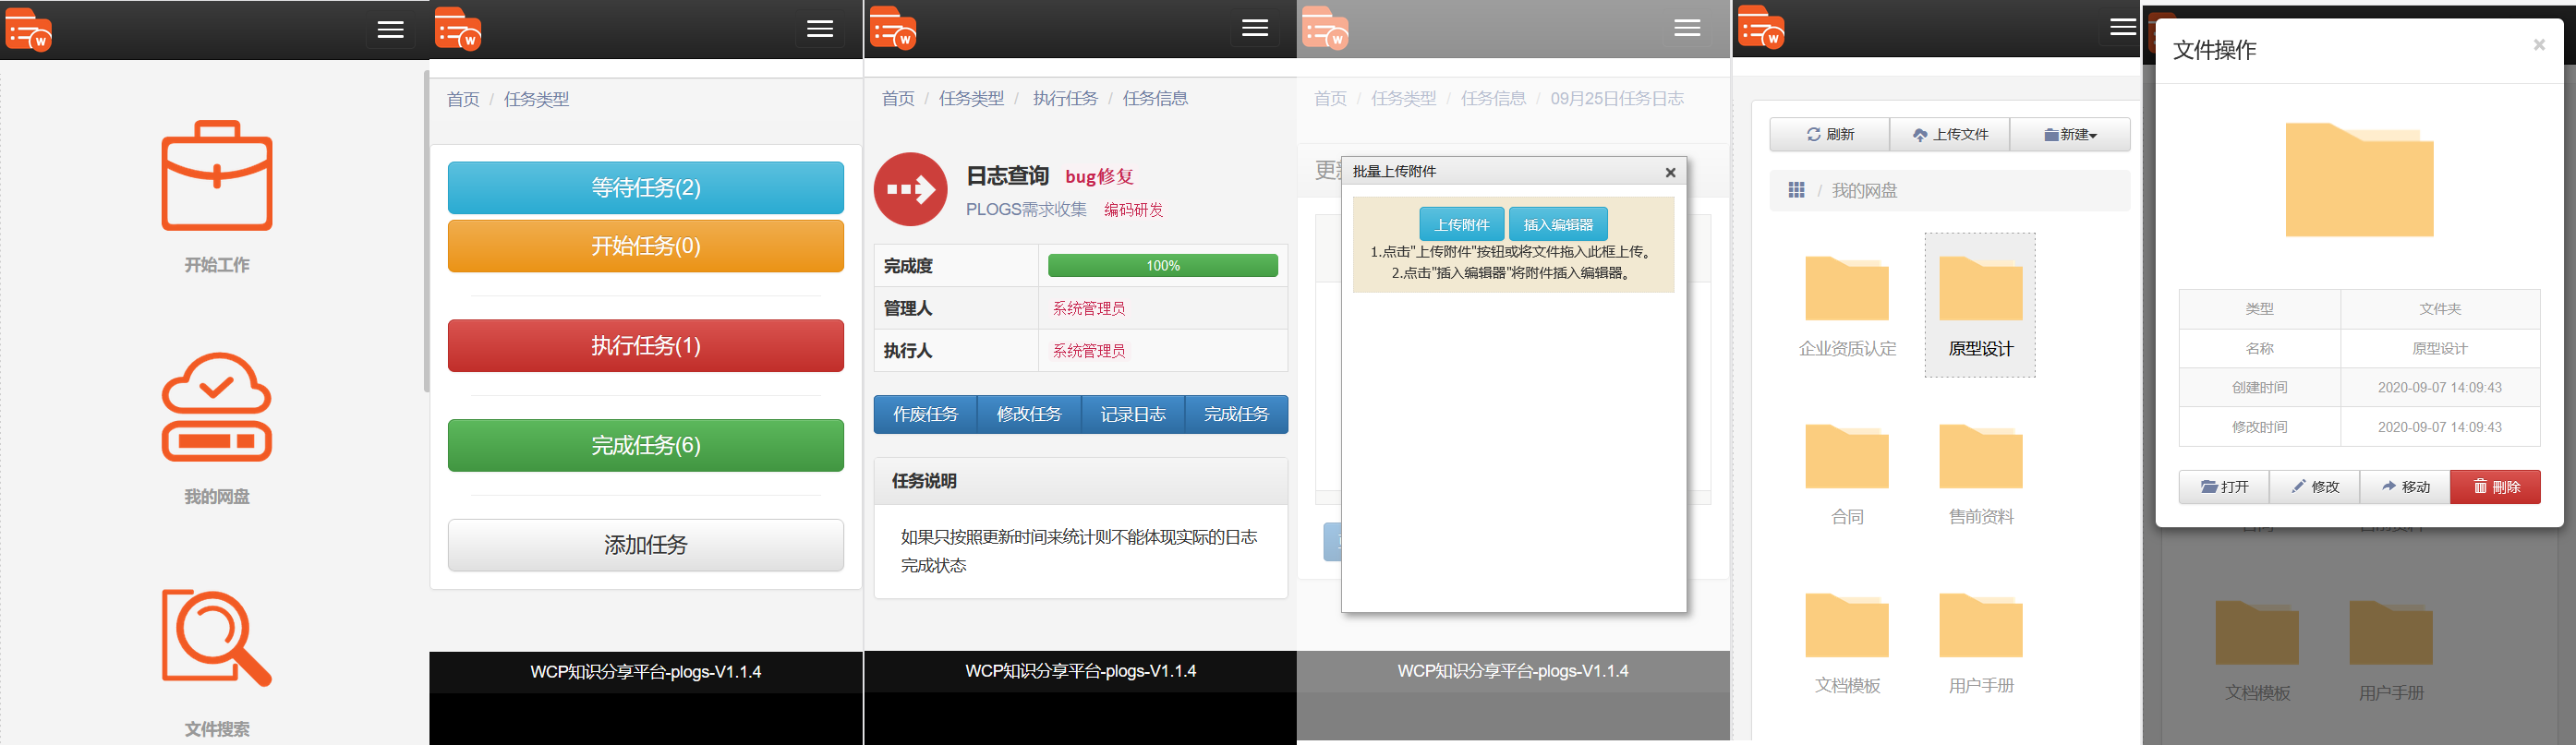The height and width of the screenshot is (745, 2576).
Task: Select the 修改任务 action
Action: point(1029,415)
